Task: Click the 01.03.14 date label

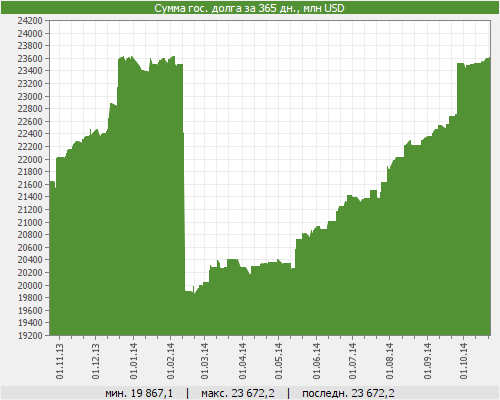Action: (205, 361)
